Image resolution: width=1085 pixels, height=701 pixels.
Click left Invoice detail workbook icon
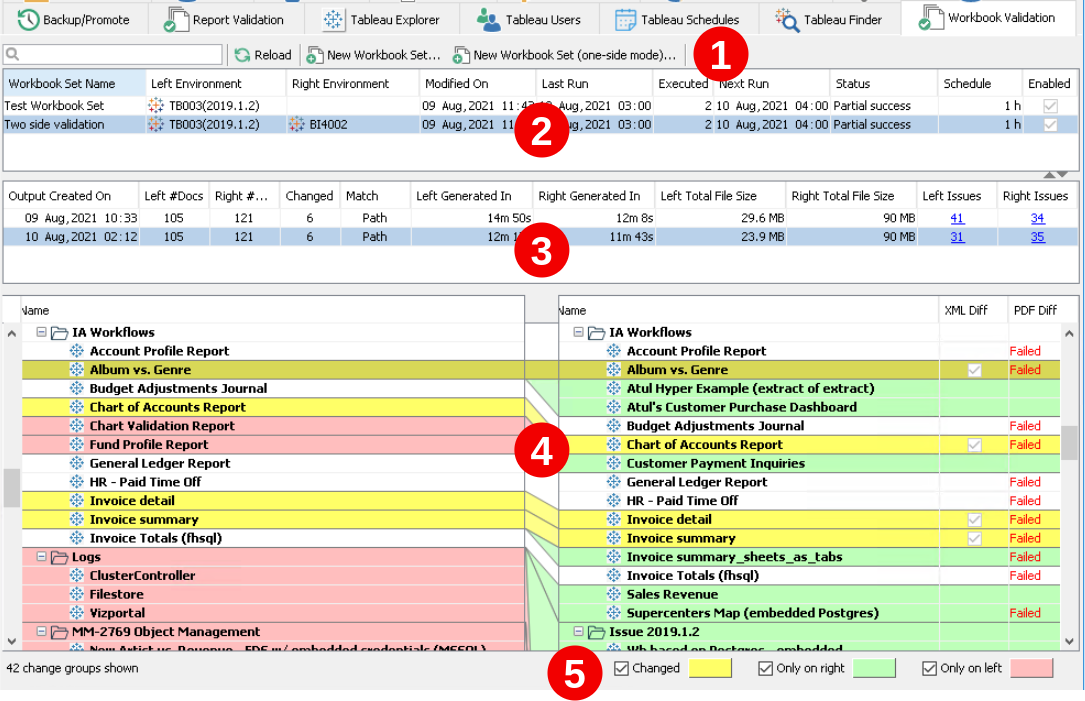point(77,500)
